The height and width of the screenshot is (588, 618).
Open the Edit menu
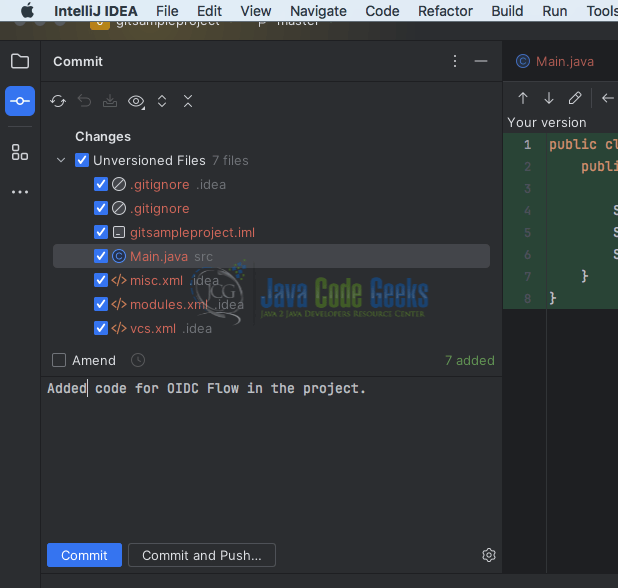point(209,11)
